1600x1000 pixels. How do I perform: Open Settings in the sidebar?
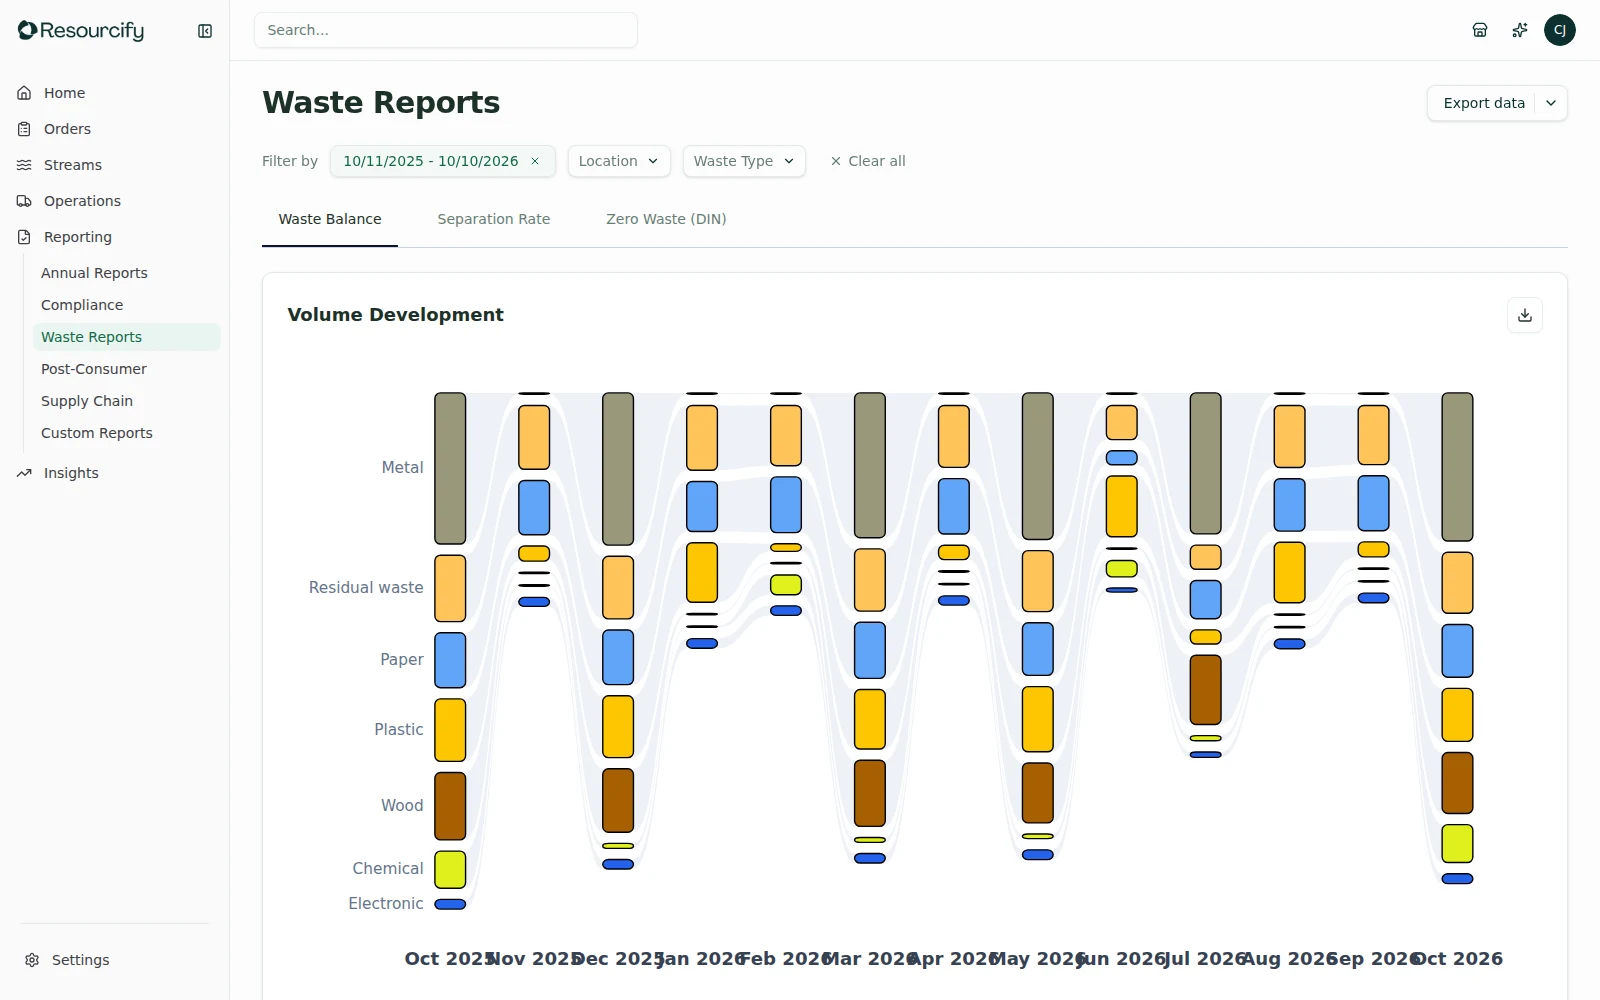click(115, 960)
